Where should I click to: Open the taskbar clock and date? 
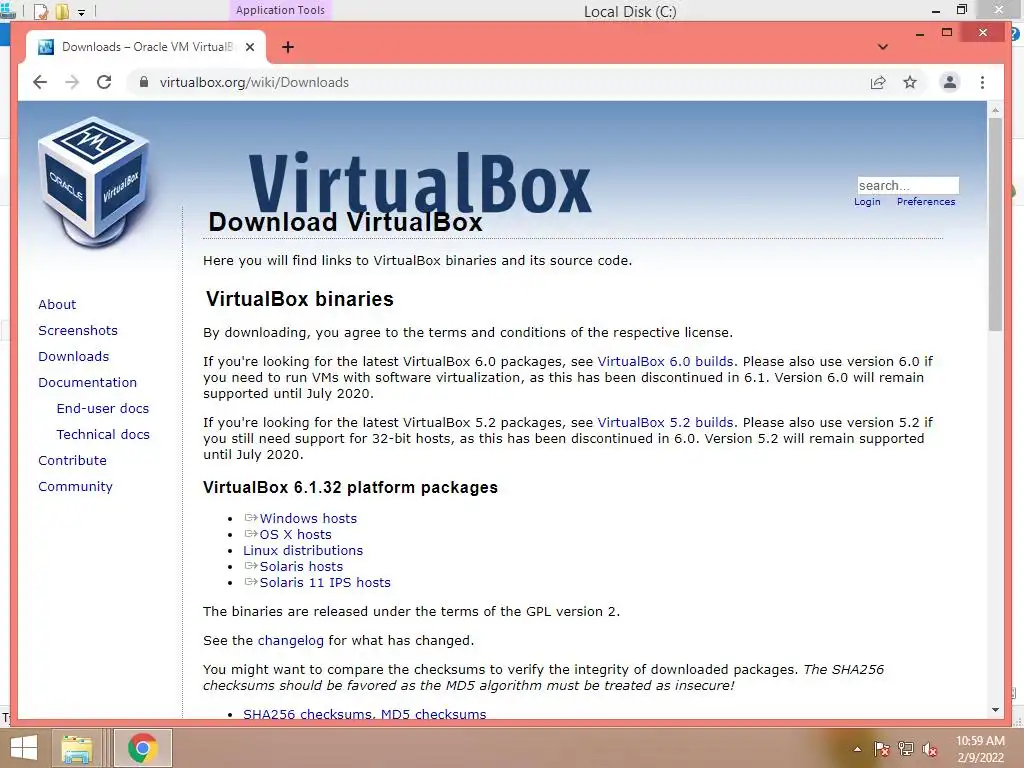pos(980,749)
